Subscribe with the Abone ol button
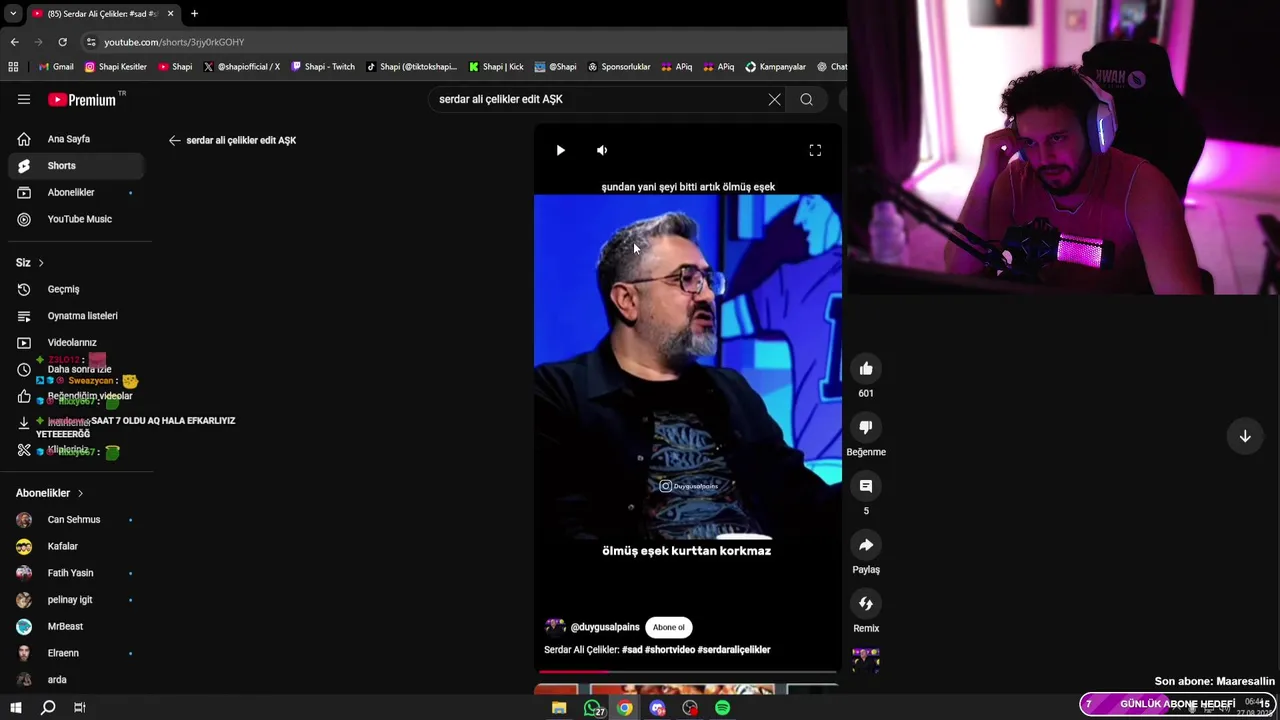Viewport: 1280px width, 720px height. [669, 627]
